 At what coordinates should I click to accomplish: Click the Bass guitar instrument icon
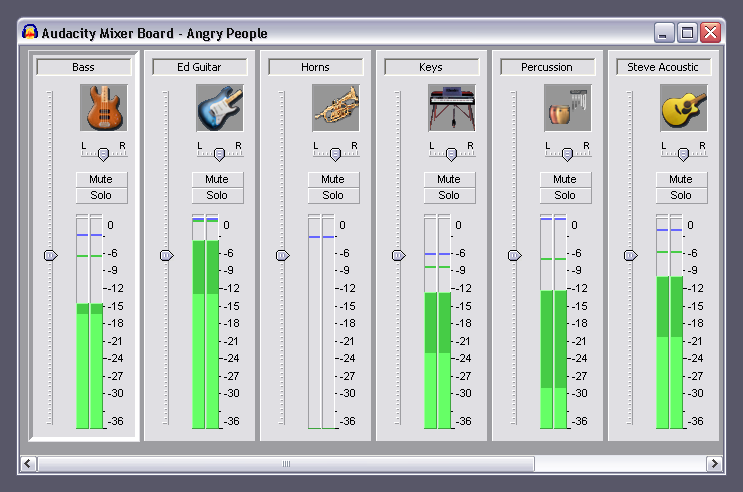pyautogui.click(x=103, y=108)
